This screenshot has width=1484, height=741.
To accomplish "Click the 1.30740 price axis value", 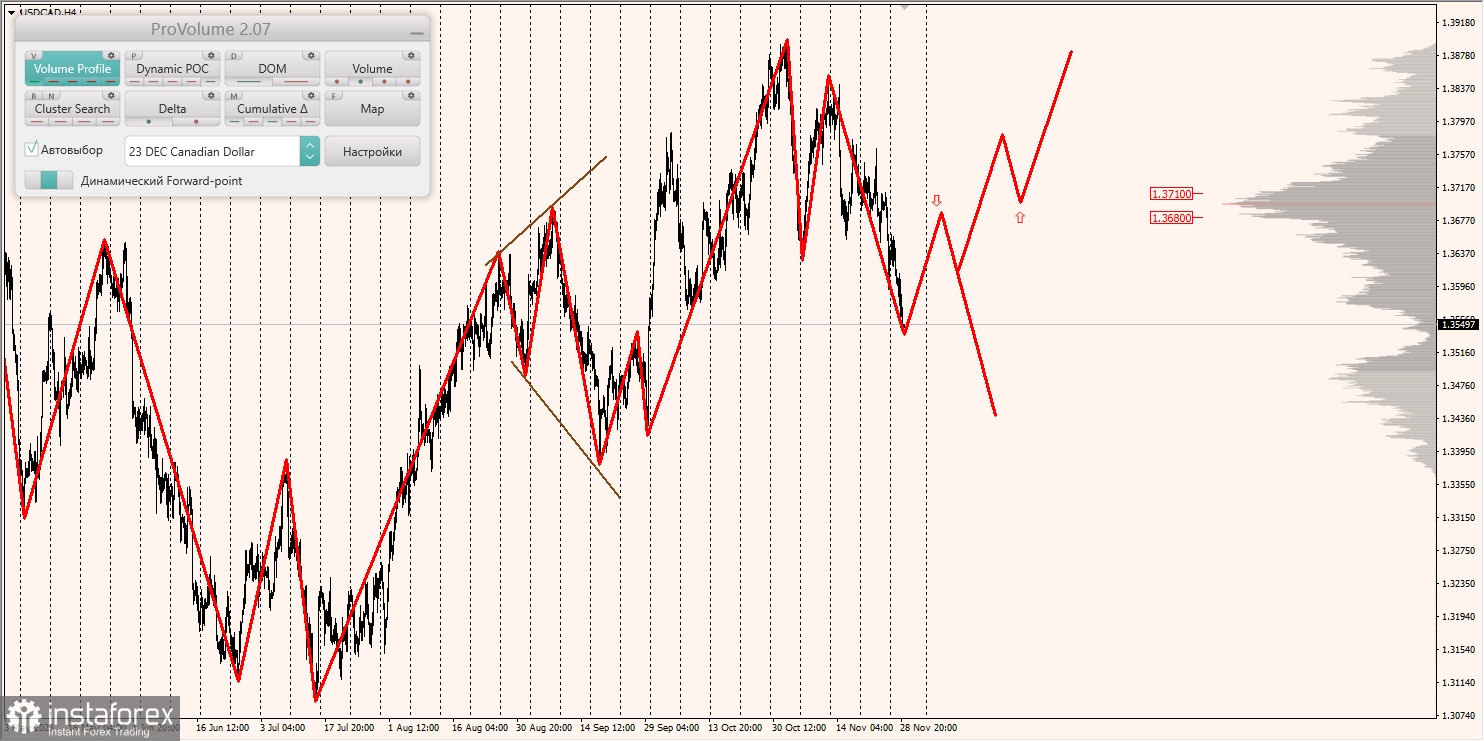I will [1460, 716].
